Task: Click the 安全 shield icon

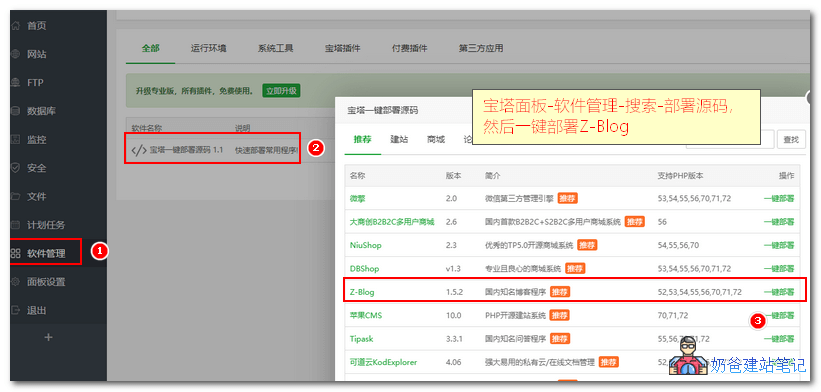Action: (15, 168)
